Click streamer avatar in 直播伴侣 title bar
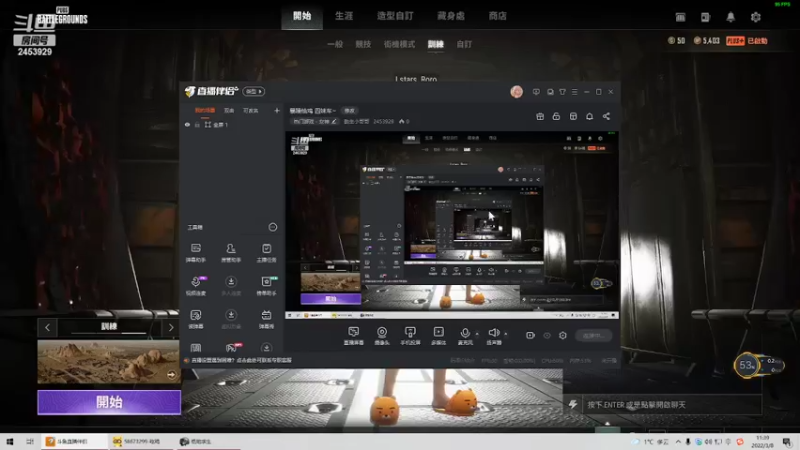The image size is (800, 450). [x=516, y=92]
